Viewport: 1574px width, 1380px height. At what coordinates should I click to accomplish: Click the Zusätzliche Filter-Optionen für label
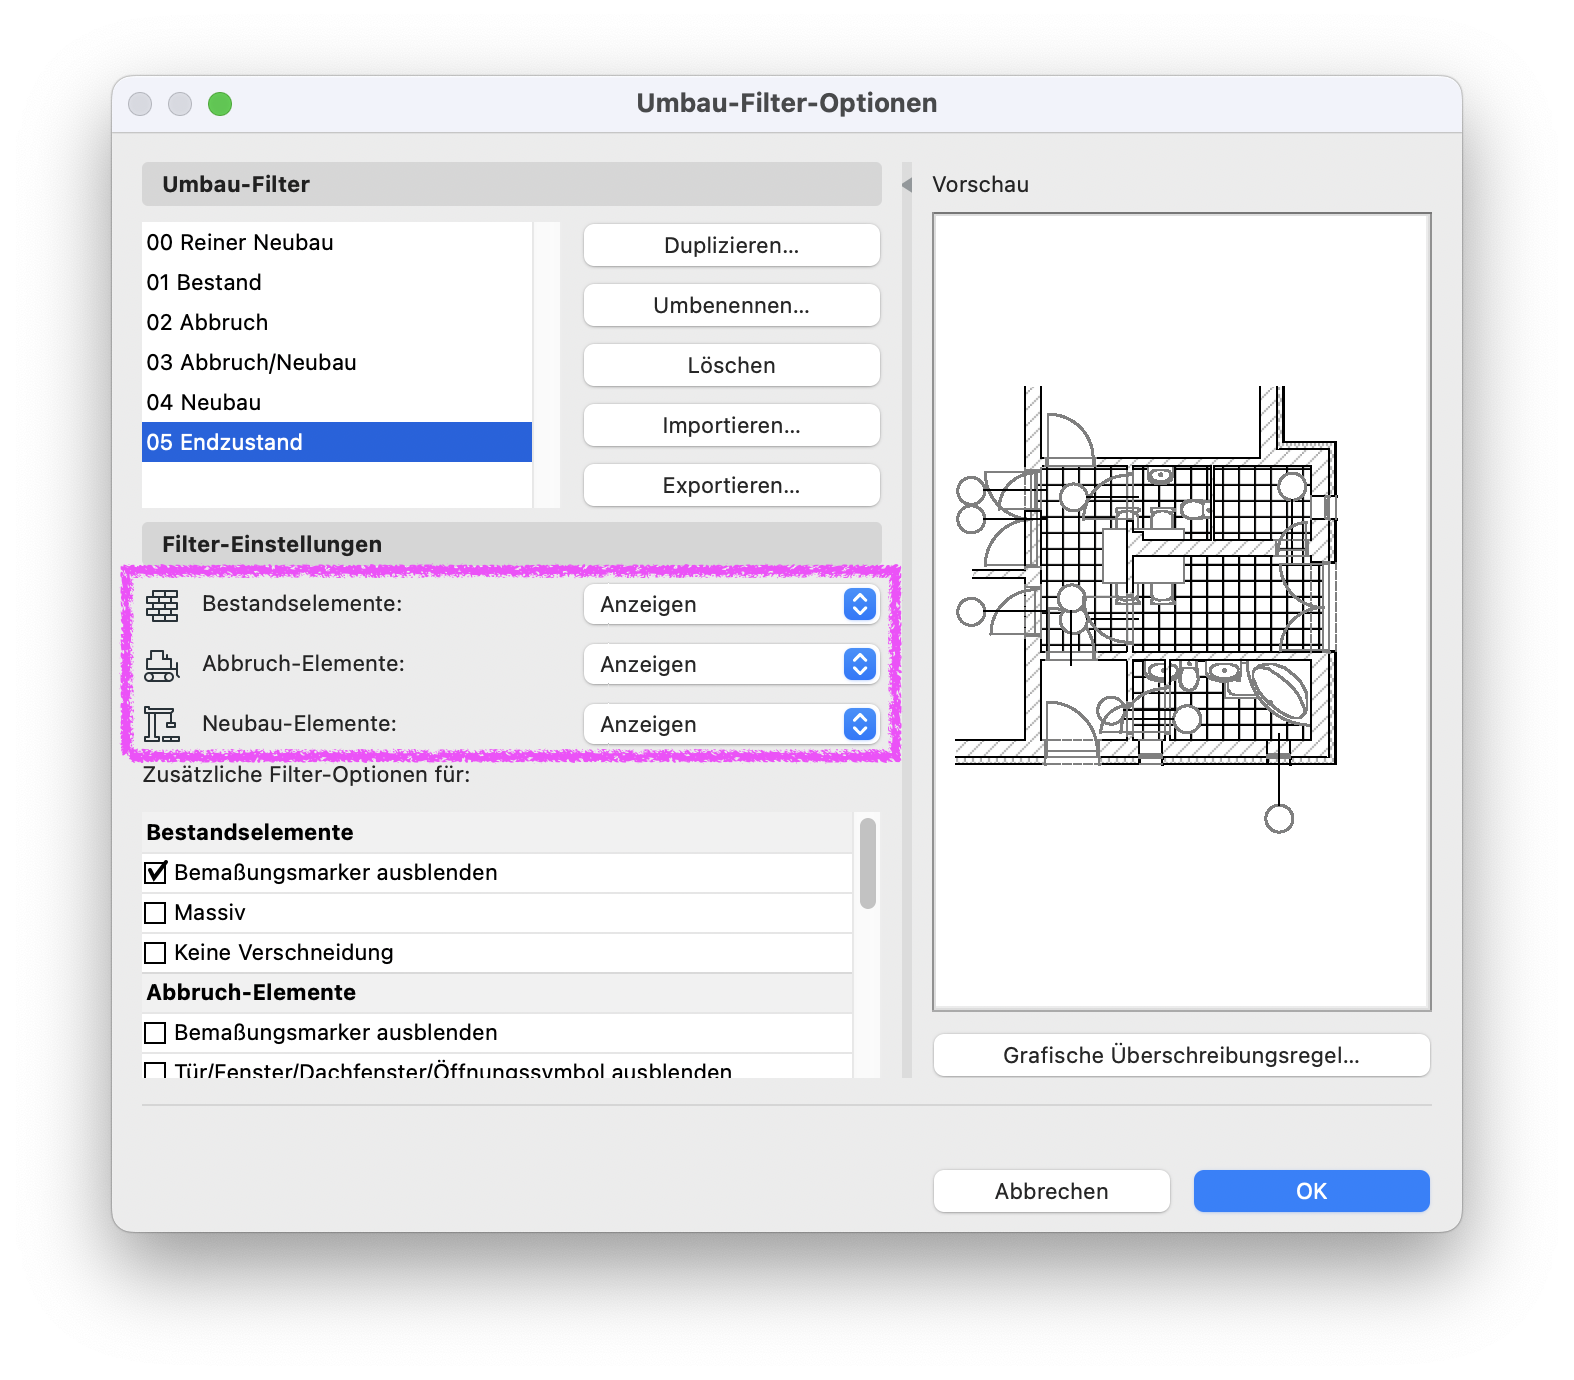pos(306,775)
